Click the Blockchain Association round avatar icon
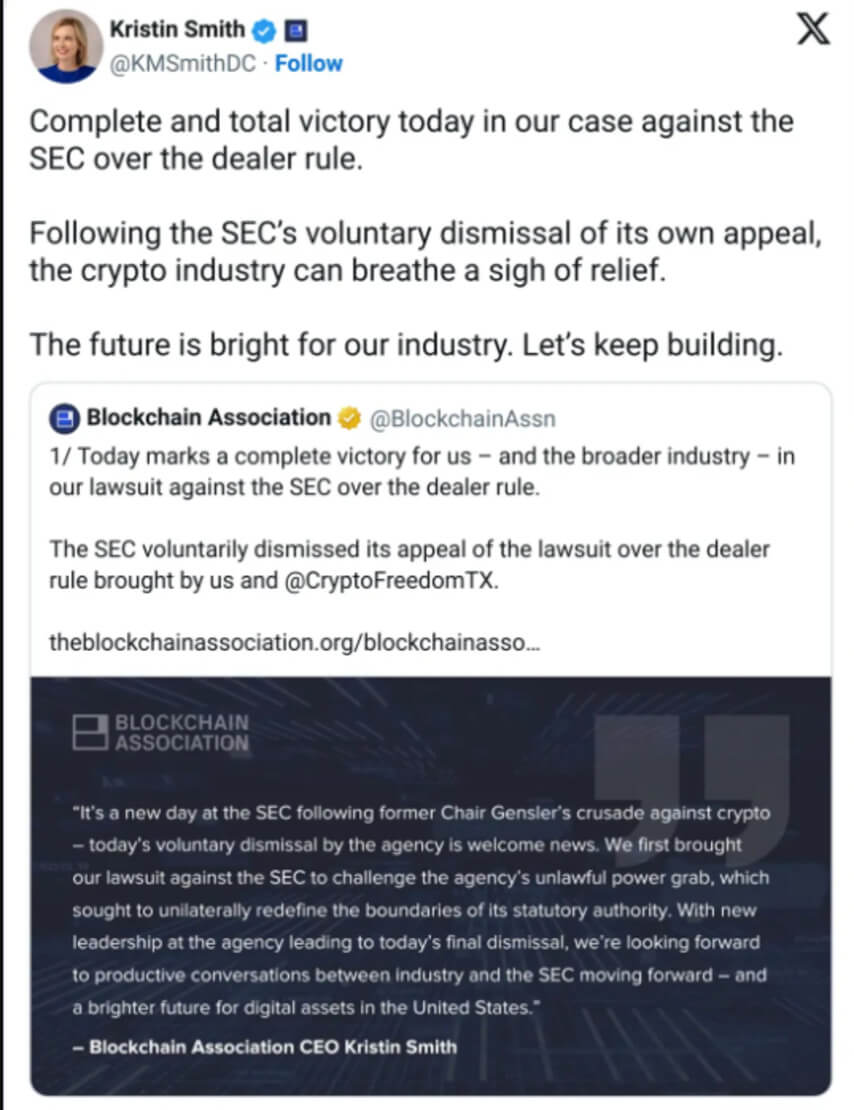Viewport: 854px width, 1110px height. tap(64, 418)
